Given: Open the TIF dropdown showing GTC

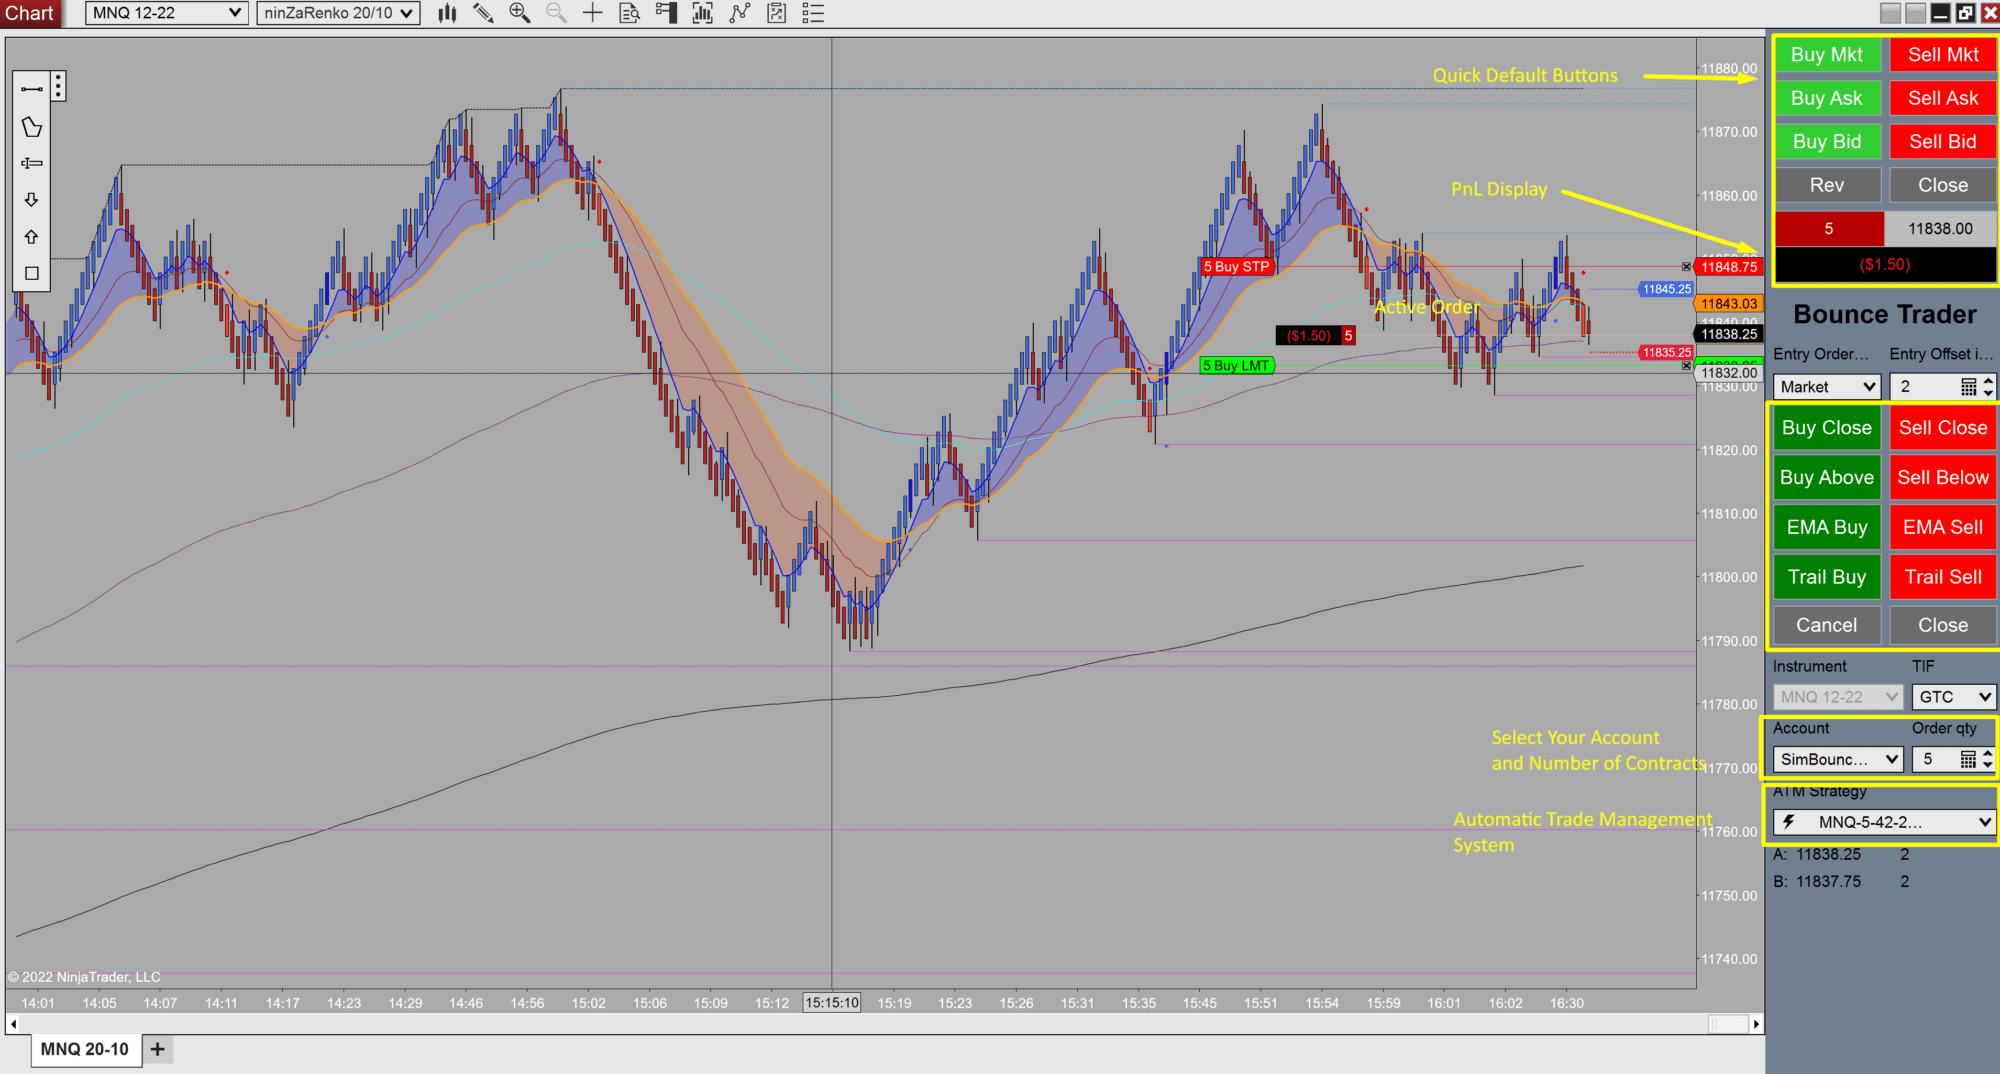Looking at the screenshot, I should pyautogui.click(x=1952, y=697).
